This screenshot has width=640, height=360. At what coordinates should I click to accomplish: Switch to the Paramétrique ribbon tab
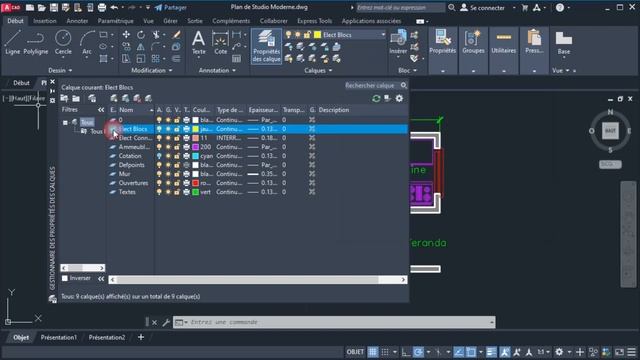[116, 21]
